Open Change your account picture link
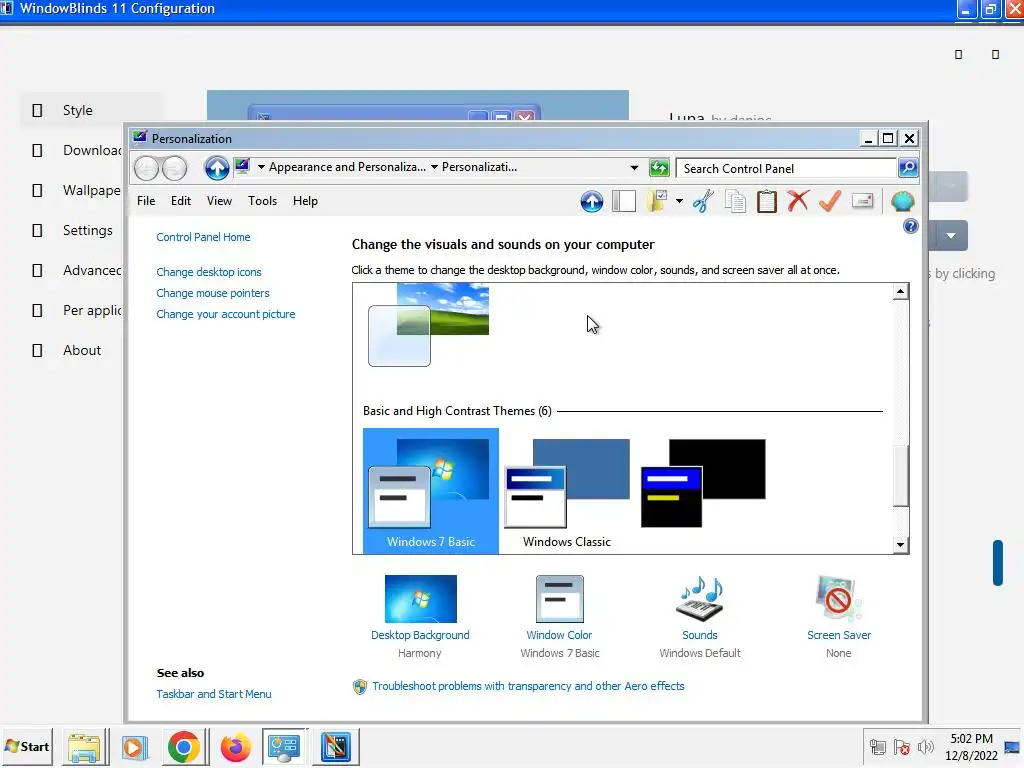1024x768 pixels. 226,314
